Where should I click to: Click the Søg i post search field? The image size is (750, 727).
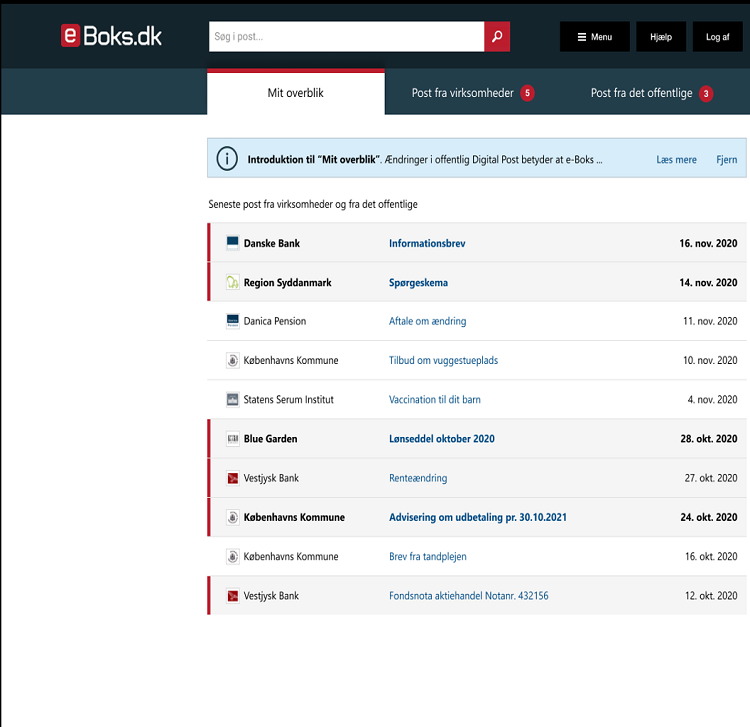(346, 36)
